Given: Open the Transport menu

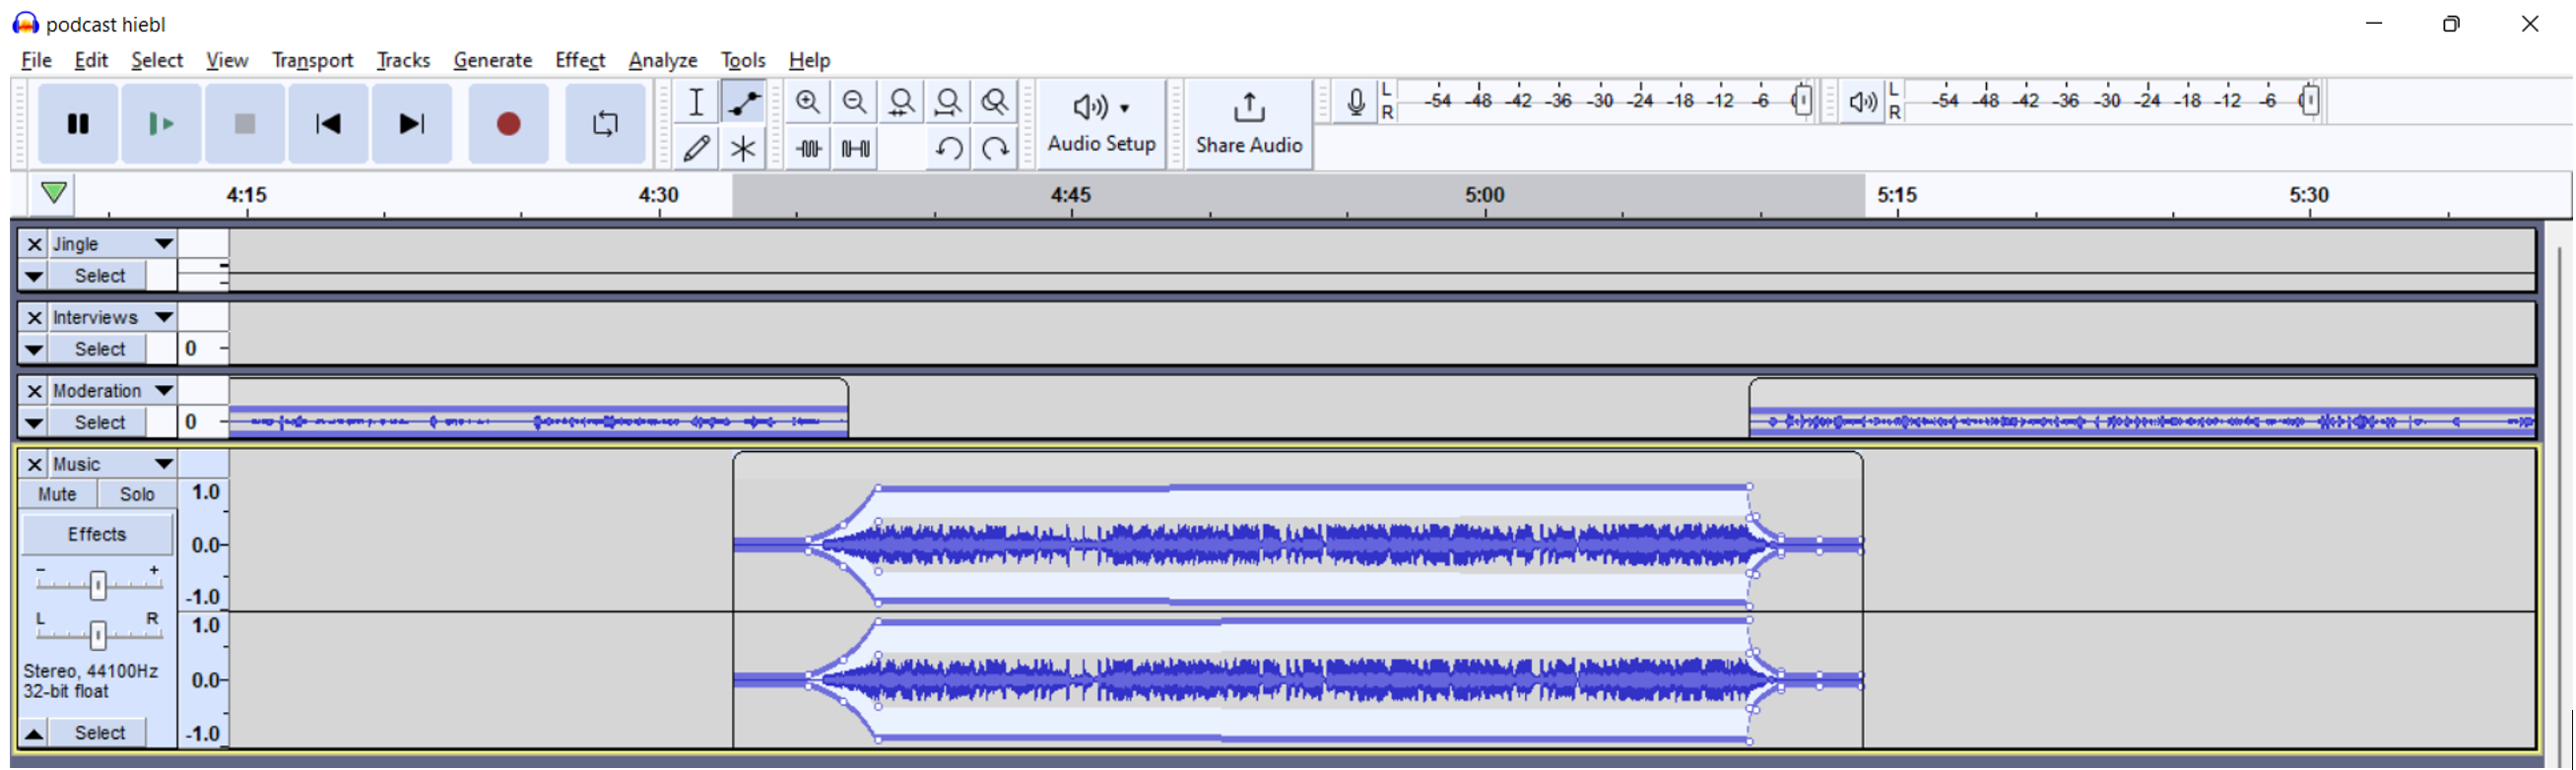Looking at the screenshot, I should 312,60.
